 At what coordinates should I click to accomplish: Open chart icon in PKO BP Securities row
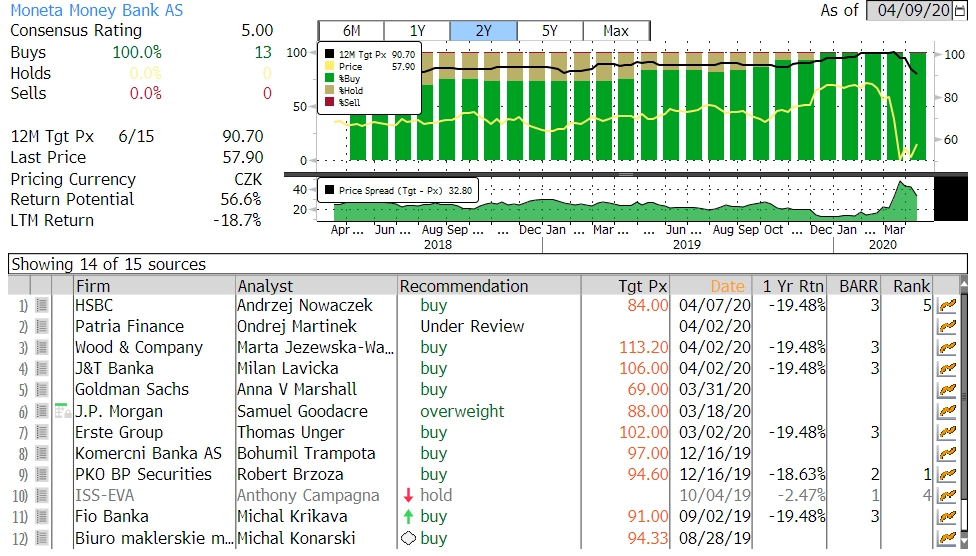pos(947,474)
